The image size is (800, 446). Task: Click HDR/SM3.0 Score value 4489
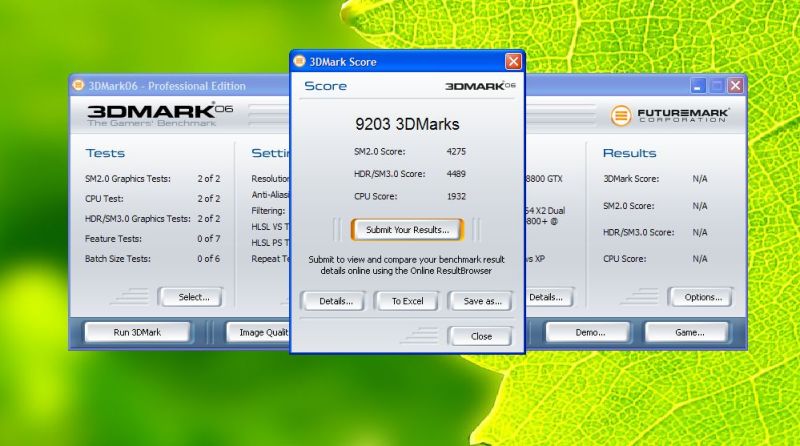tap(456, 174)
